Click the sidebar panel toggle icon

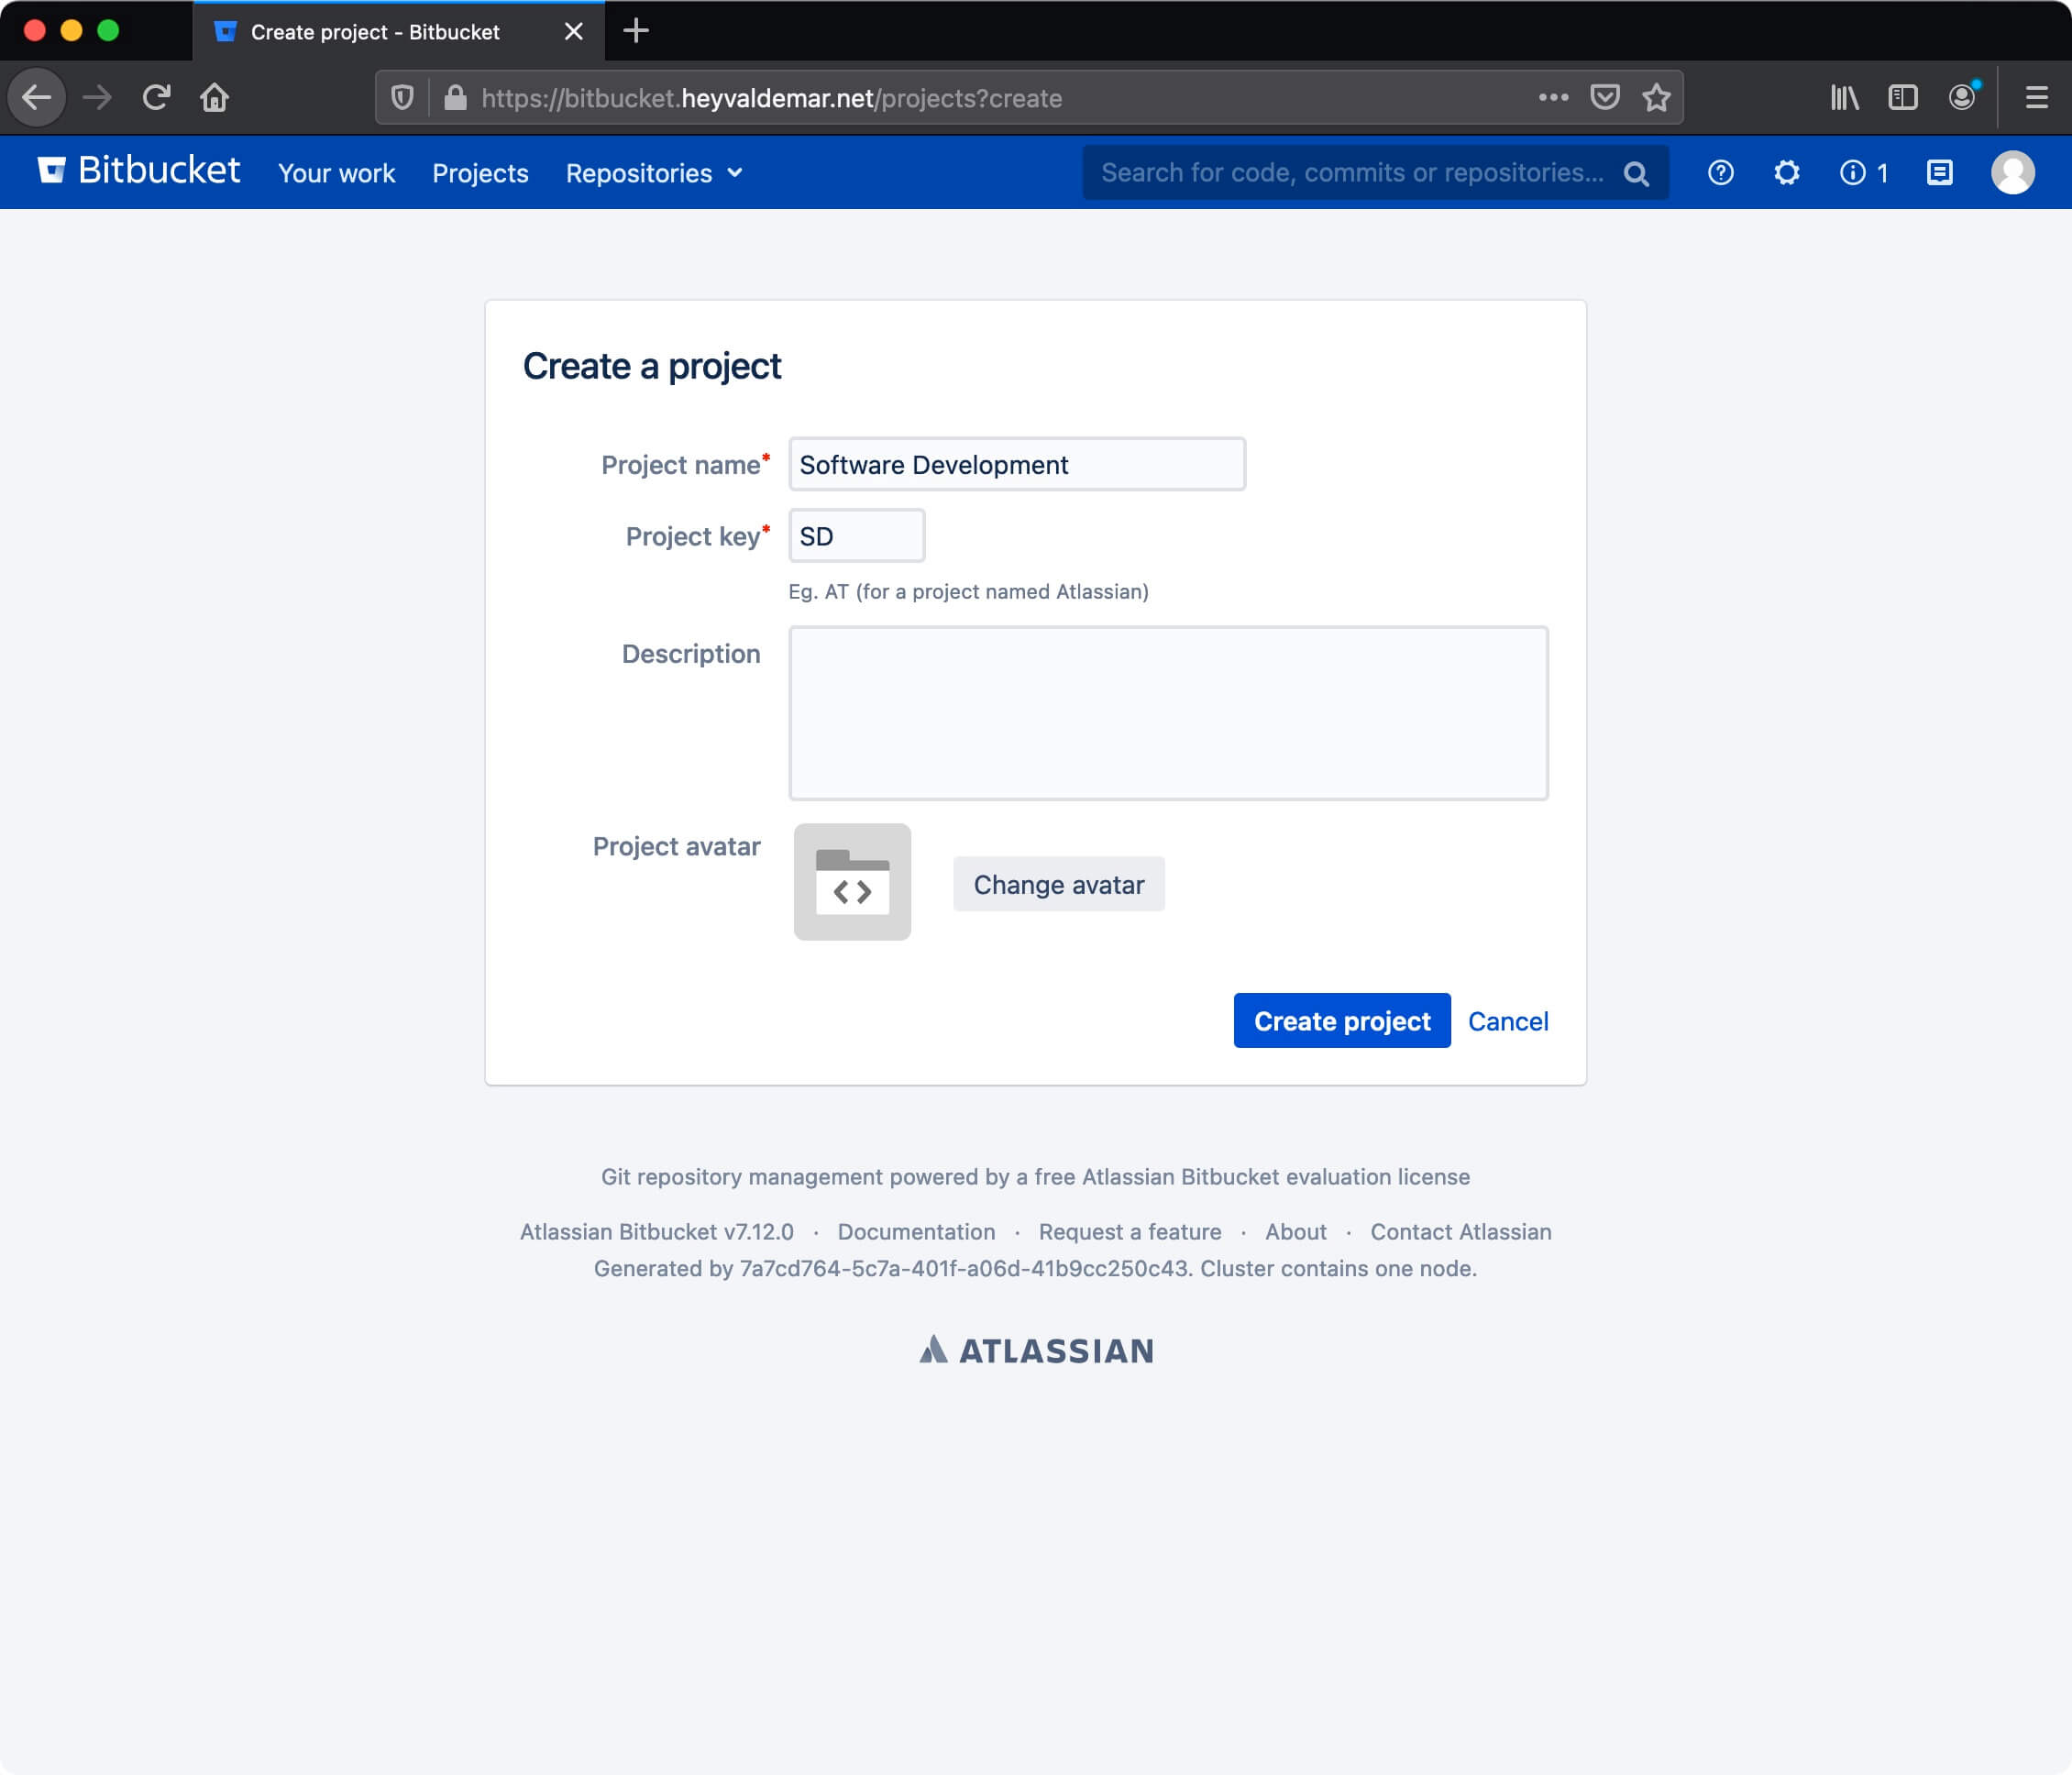click(x=1903, y=99)
